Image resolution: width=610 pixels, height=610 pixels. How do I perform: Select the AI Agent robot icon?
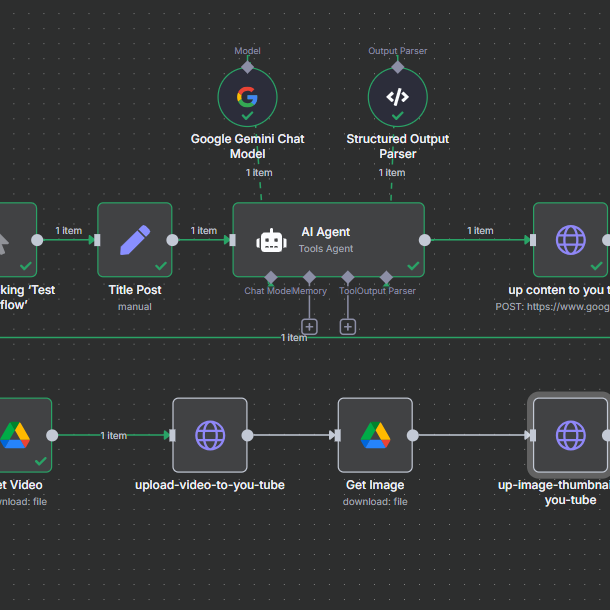(272, 241)
